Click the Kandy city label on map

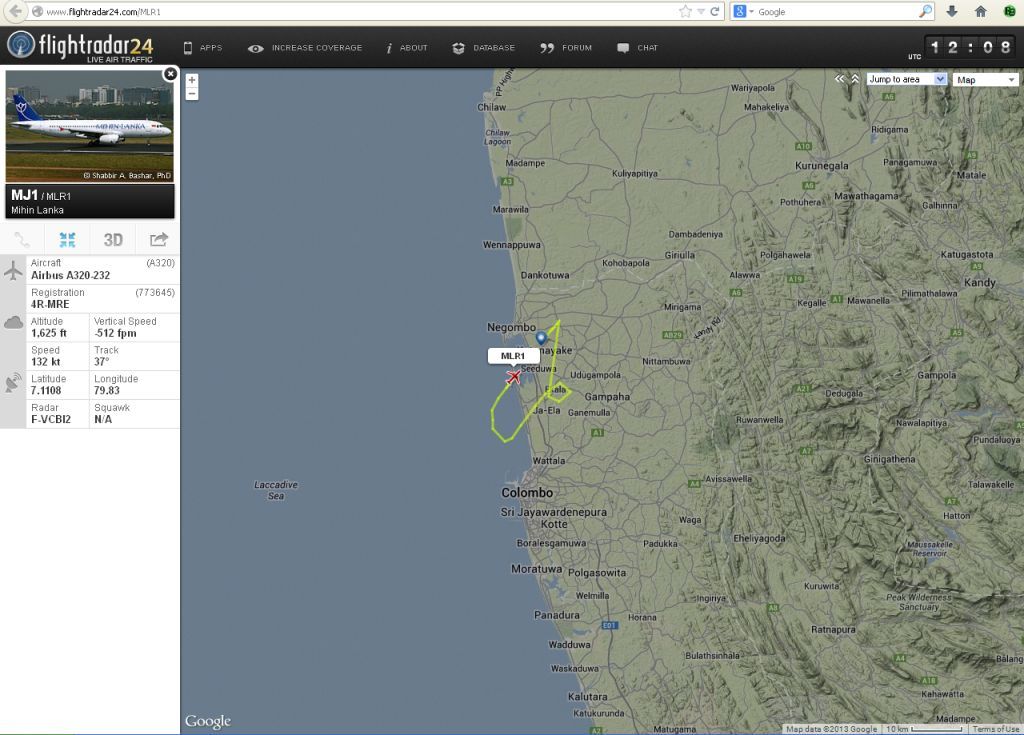coord(980,282)
